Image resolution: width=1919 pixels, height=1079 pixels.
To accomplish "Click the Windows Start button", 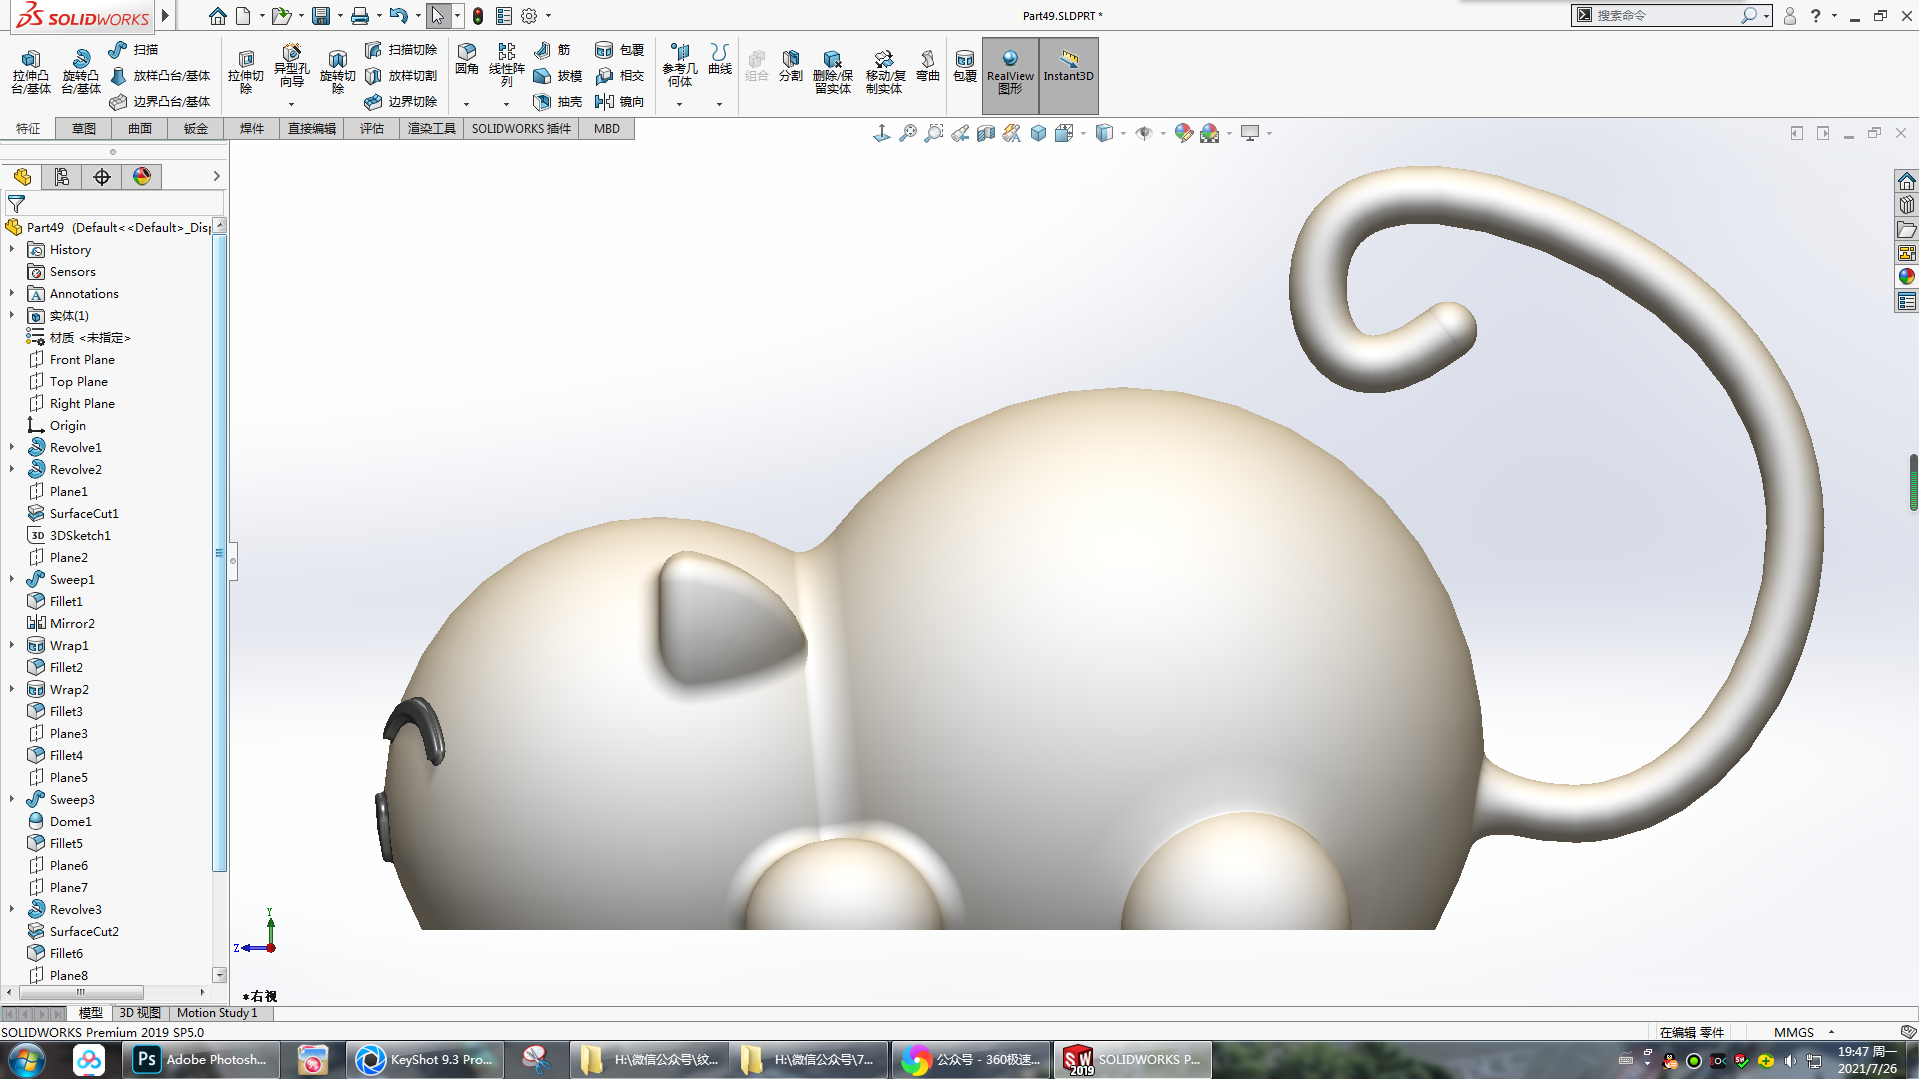I will [27, 1060].
